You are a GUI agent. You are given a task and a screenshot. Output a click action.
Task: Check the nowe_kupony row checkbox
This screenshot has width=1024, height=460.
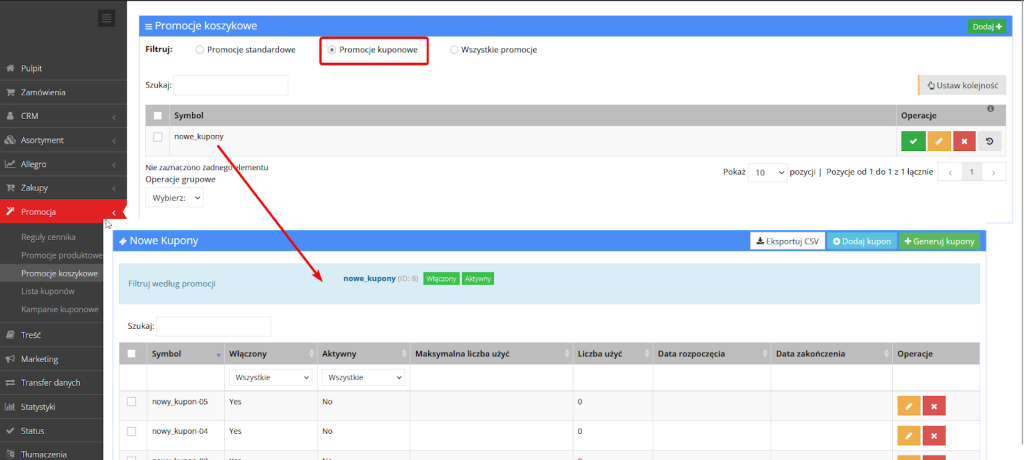click(x=157, y=137)
